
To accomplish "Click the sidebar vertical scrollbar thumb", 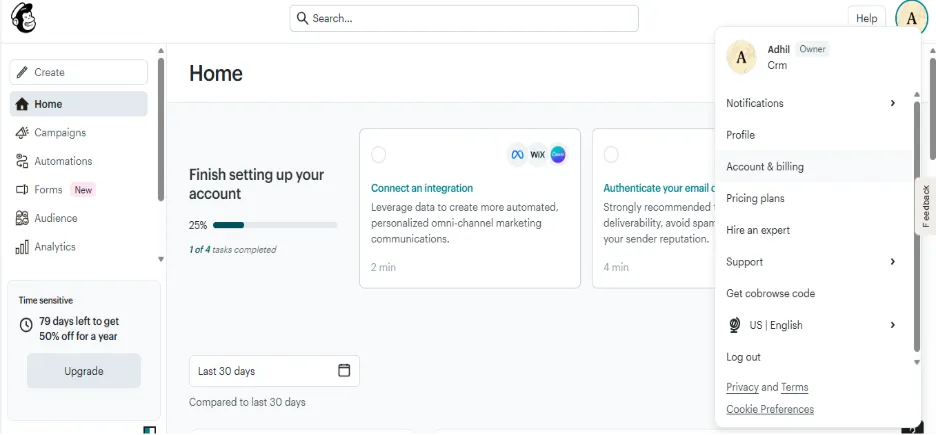I will point(161,129).
